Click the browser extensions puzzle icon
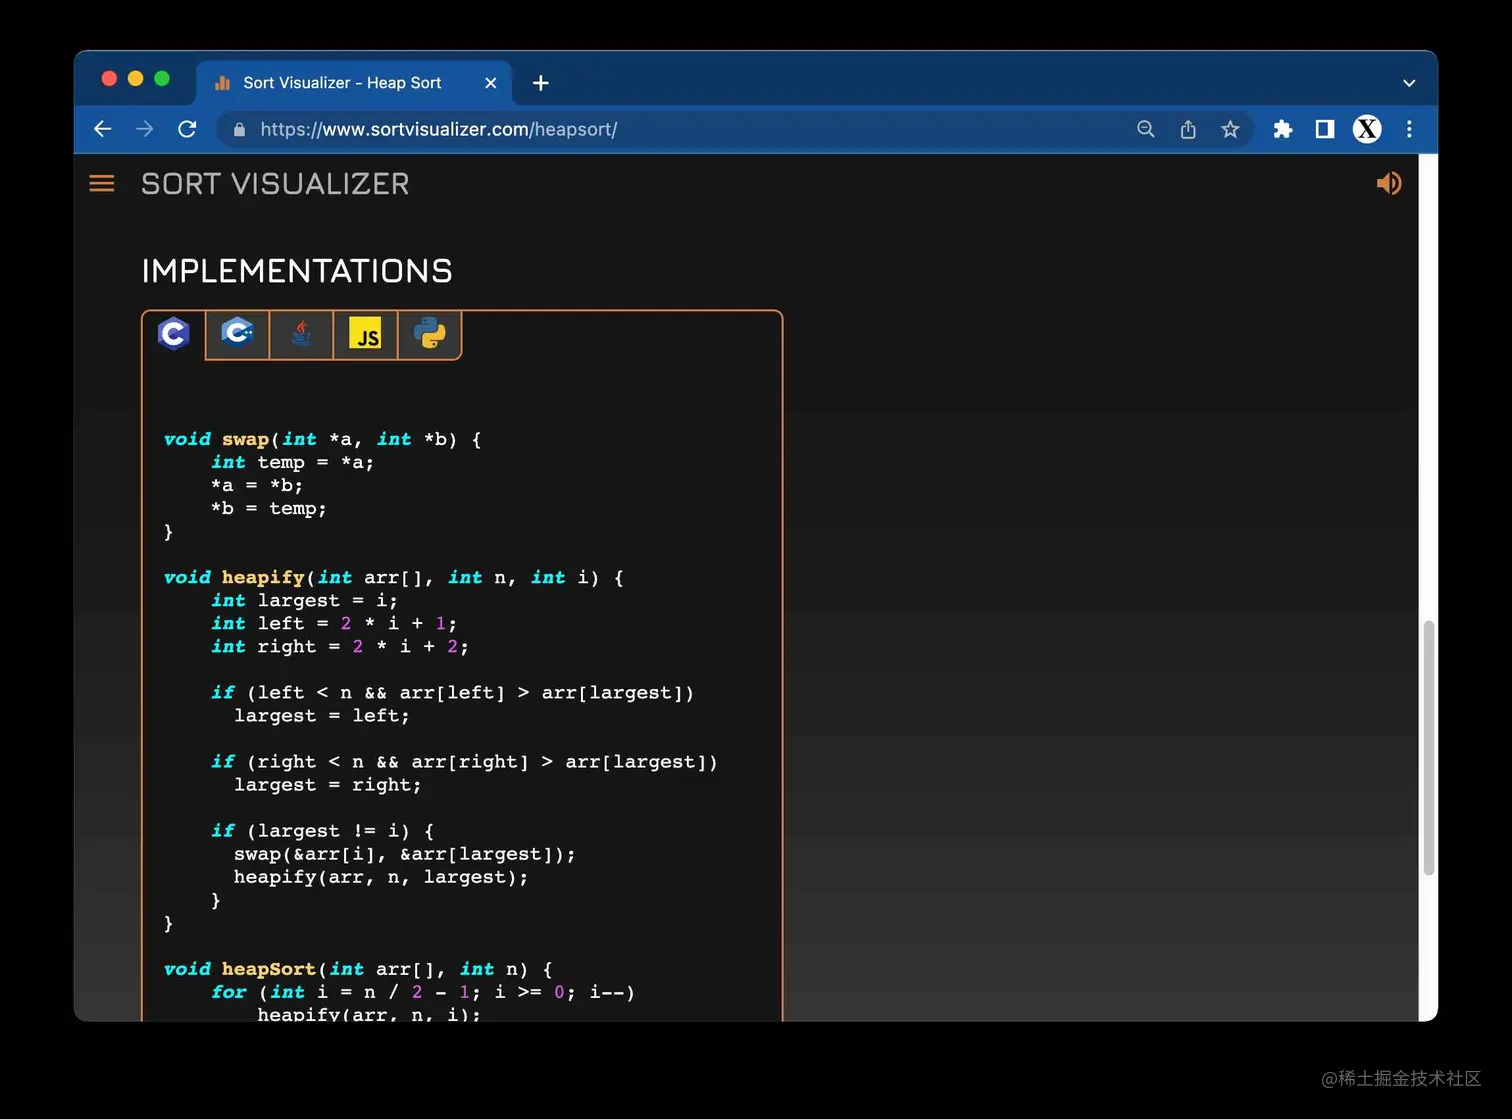The width and height of the screenshot is (1512, 1119). tap(1283, 129)
